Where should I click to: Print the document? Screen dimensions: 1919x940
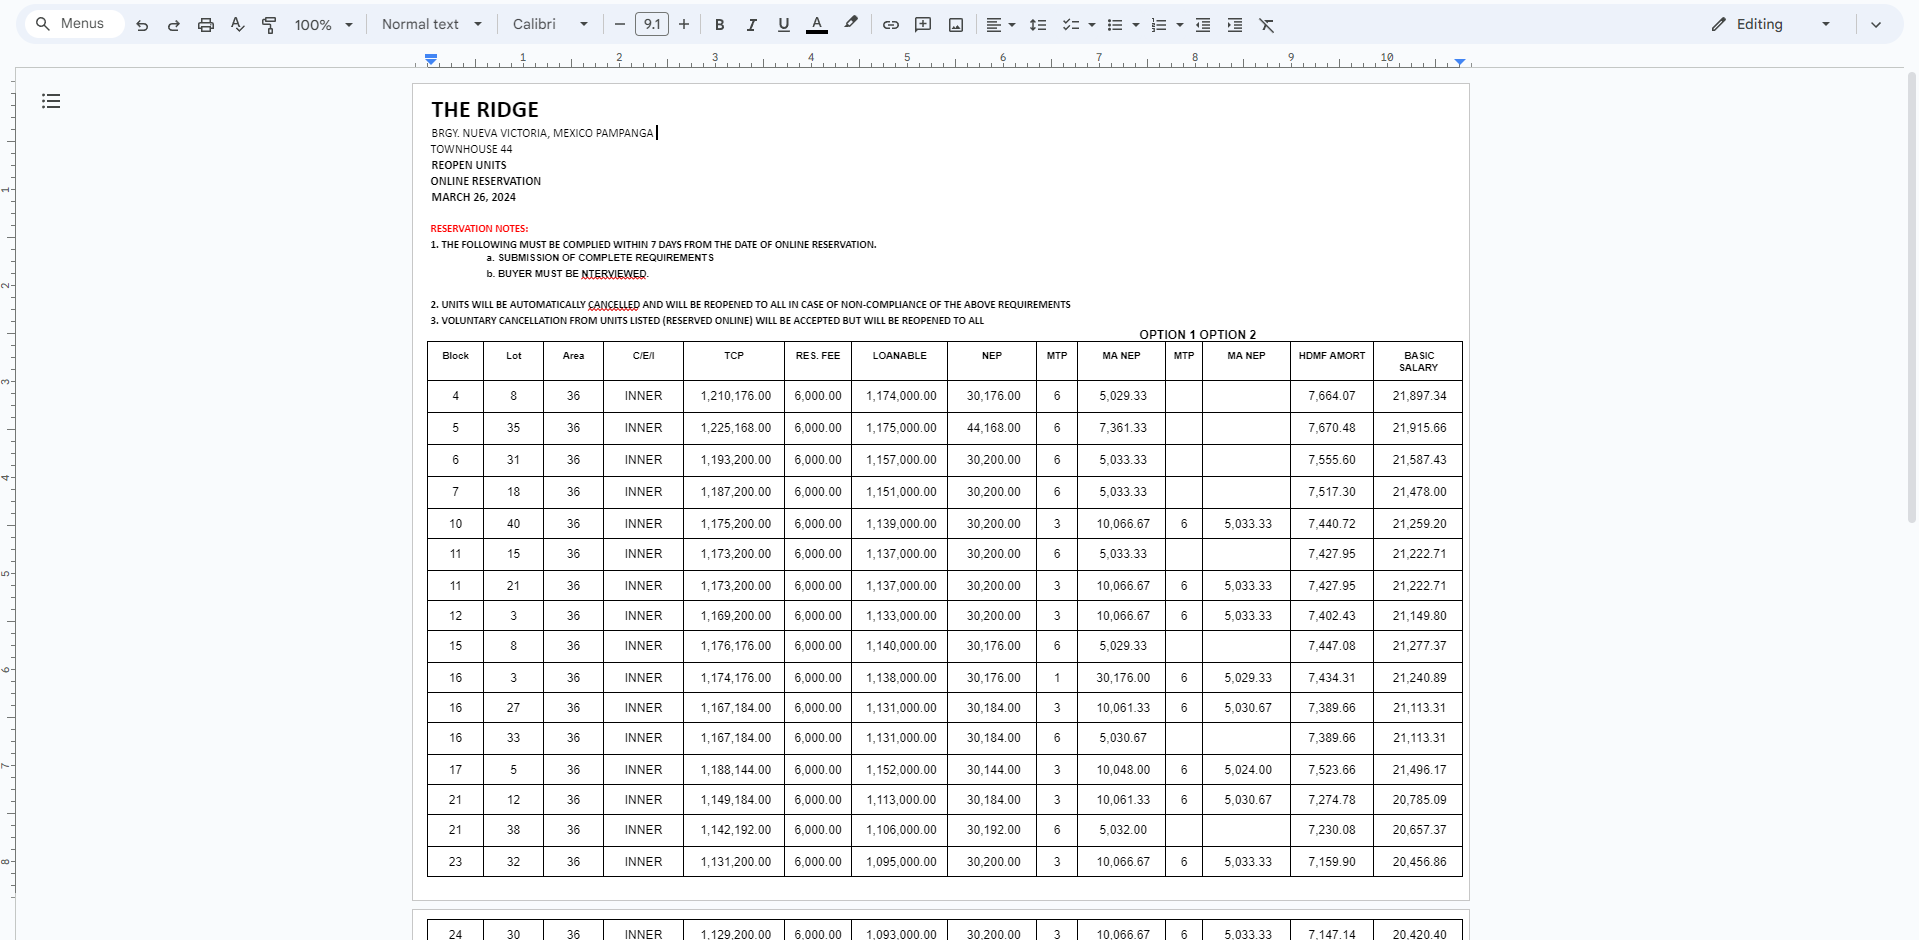coord(206,25)
